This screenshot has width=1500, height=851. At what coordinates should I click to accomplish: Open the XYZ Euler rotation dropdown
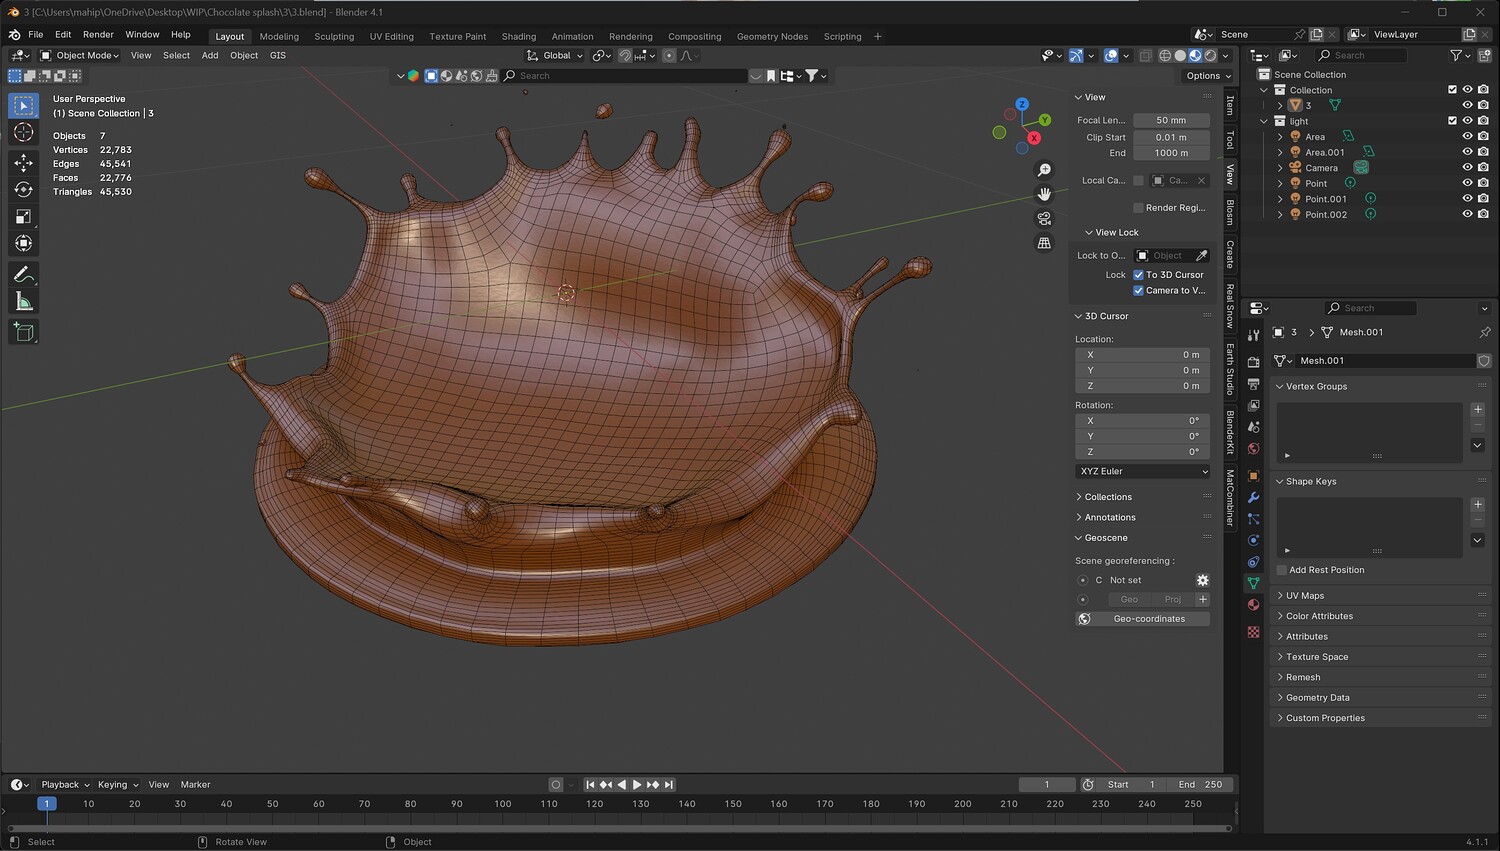click(1143, 471)
